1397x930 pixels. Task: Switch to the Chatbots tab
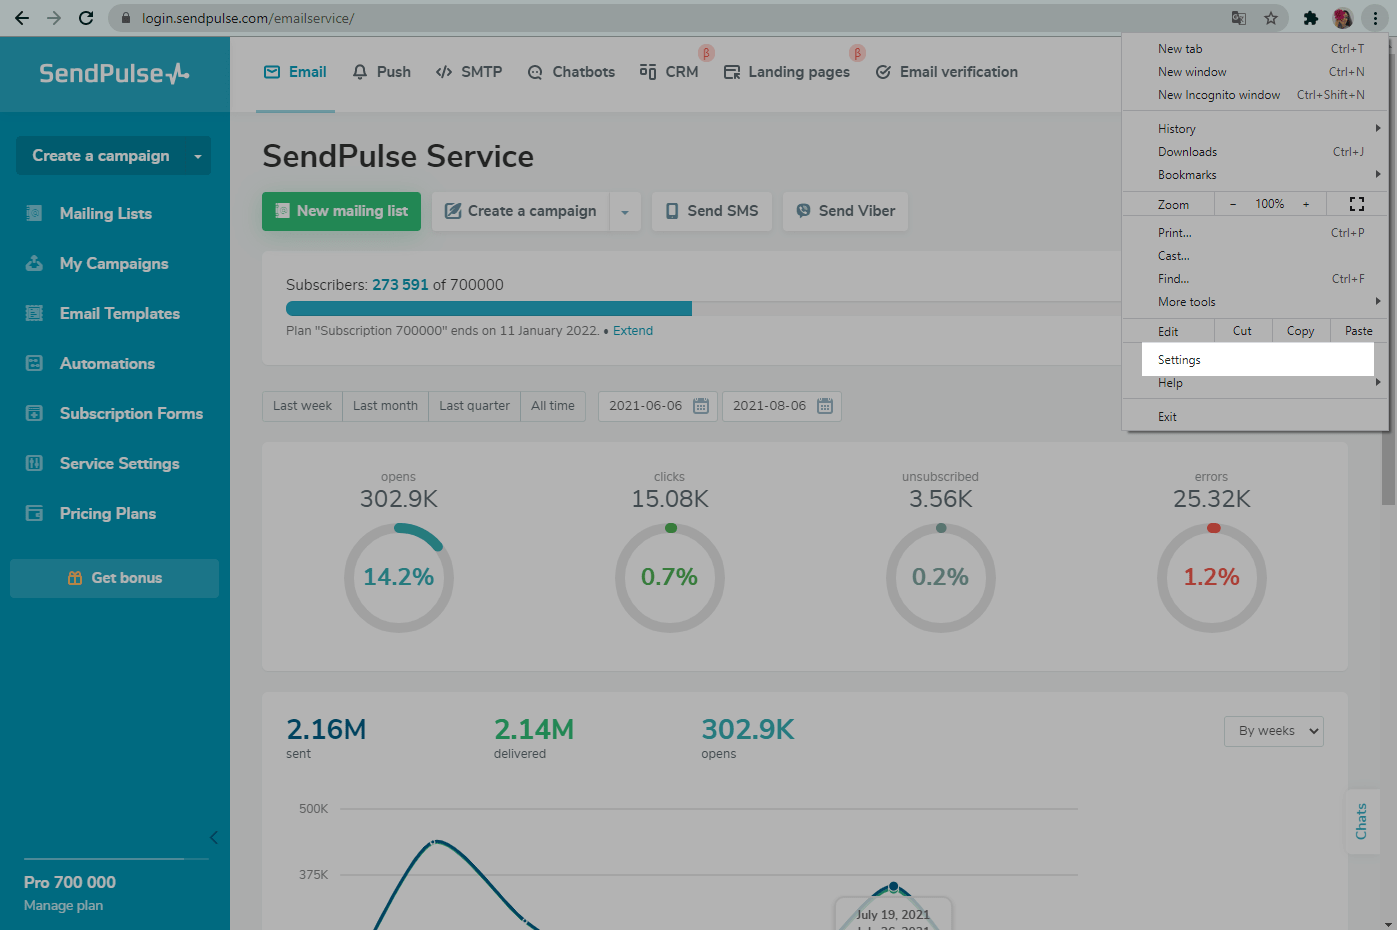(x=571, y=72)
